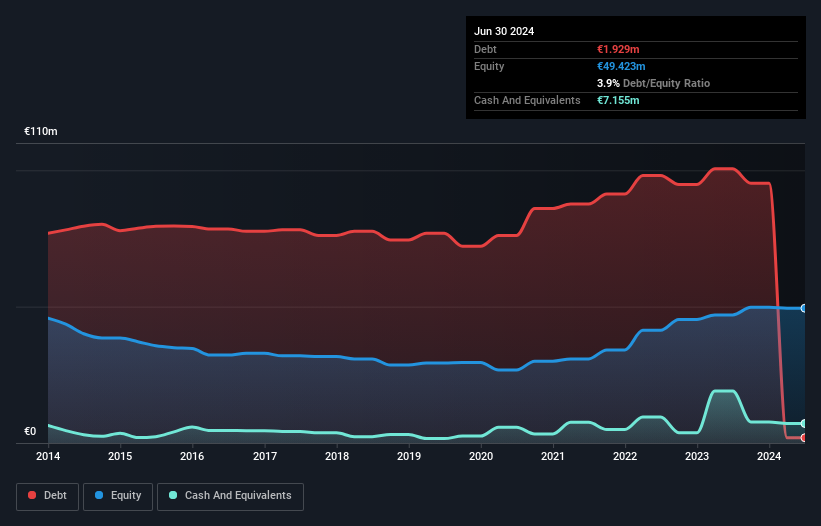Toggle the Equity series legend button
This screenshot has height=526, width=821.
(118, 496)
